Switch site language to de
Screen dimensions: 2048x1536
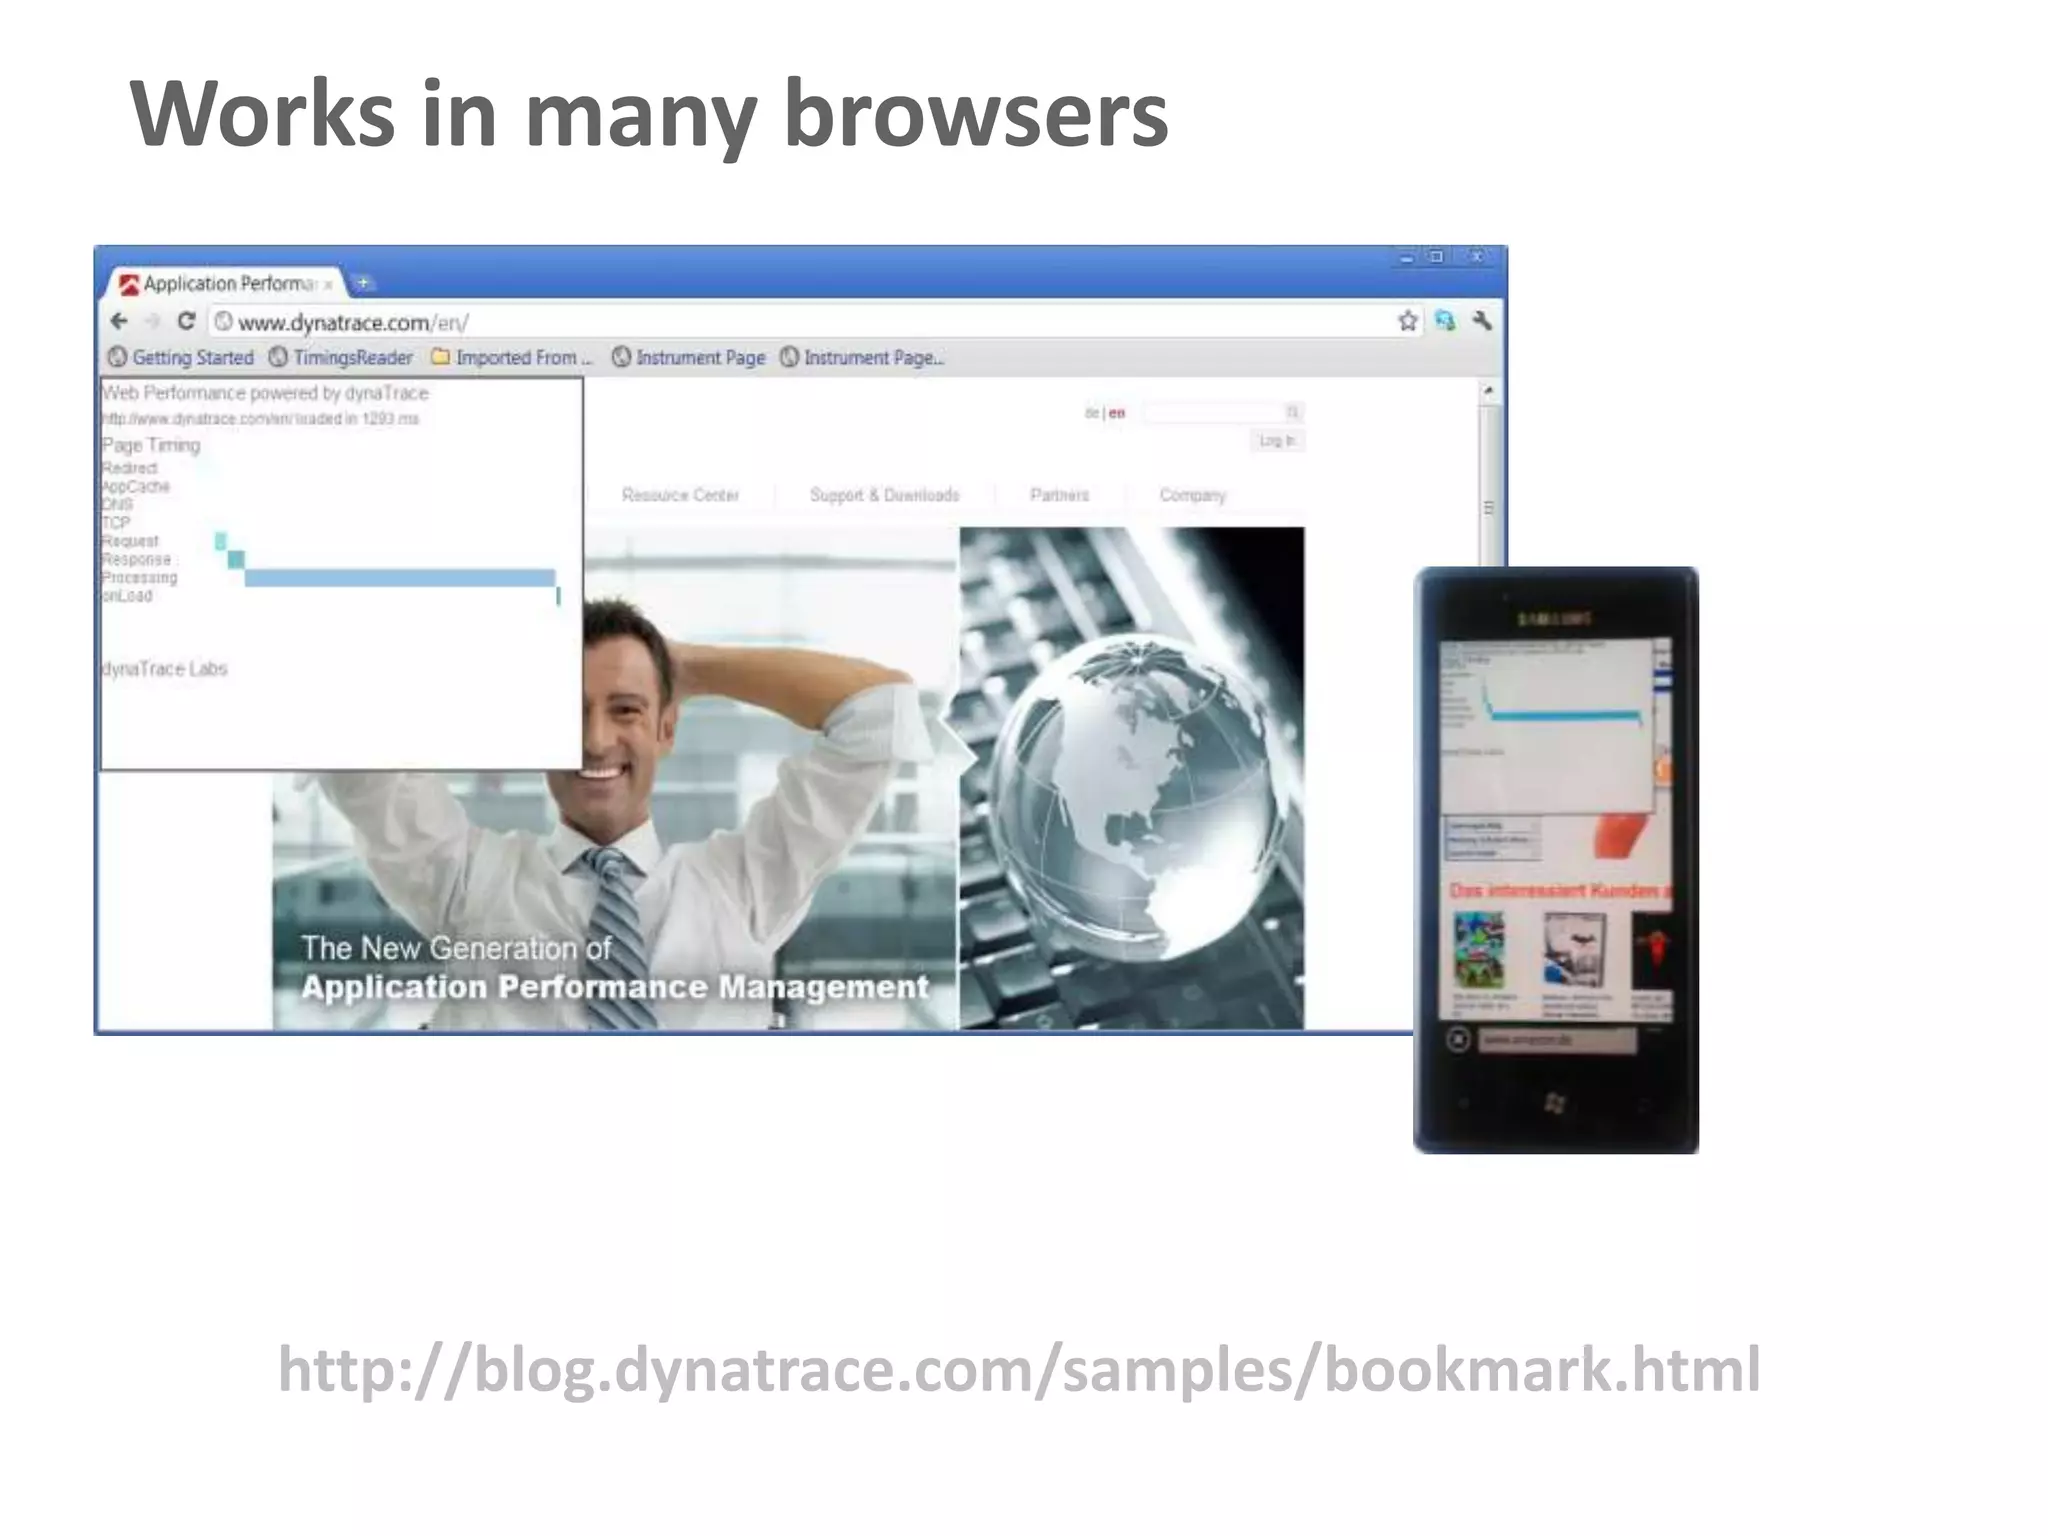1091,413
